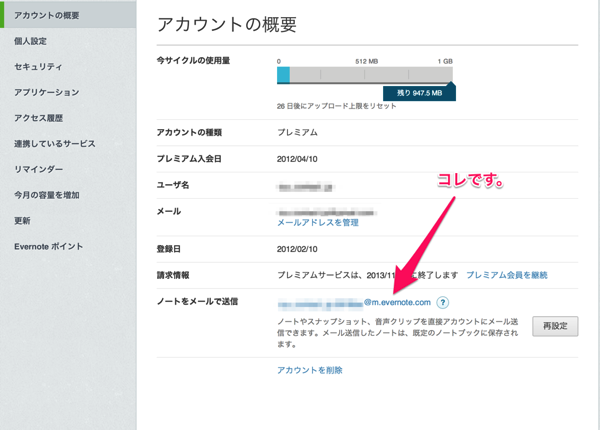The height and width of the screenshot is (430, 600).
Task: Click the プレミアム account type value
Action: (297, 132)
